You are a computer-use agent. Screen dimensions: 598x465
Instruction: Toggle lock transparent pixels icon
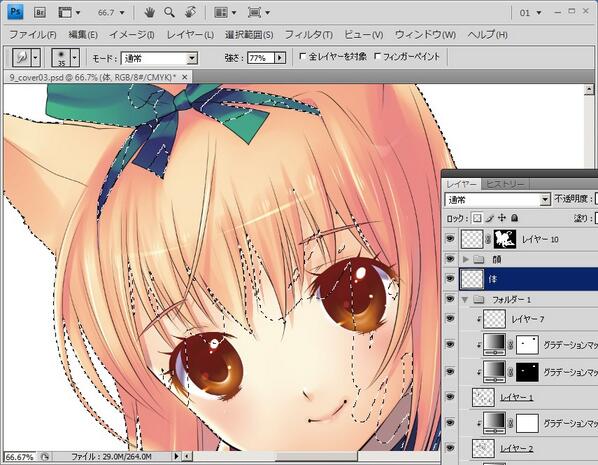(477, 219)
